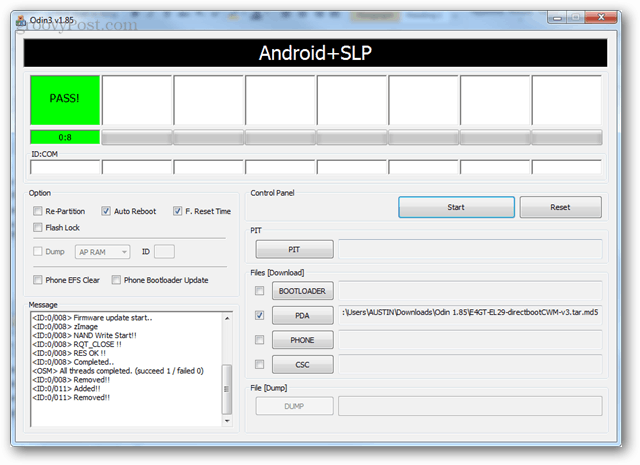Enable the Re-Partition checkbox

point(38,211)
